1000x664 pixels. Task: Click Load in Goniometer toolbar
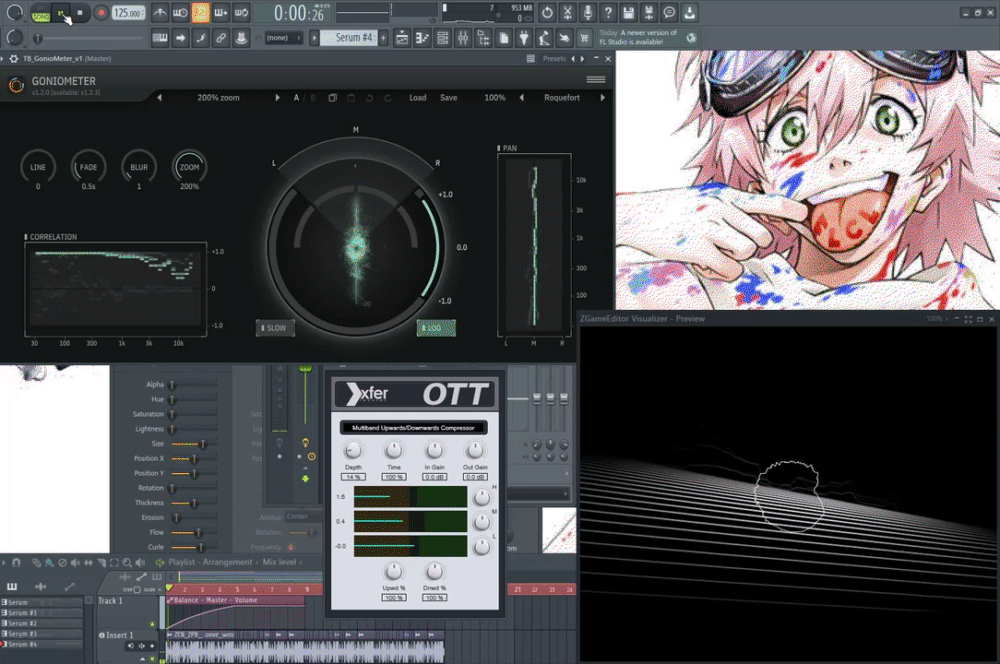418,98
